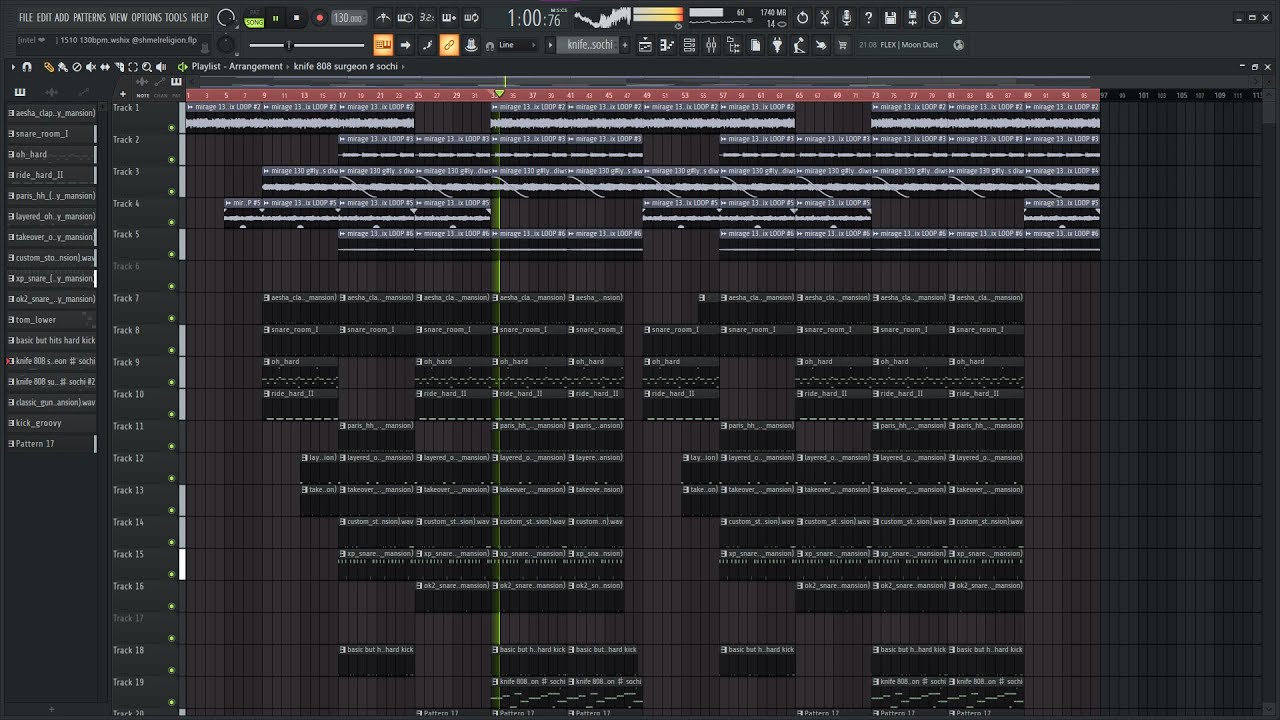This screenshot has height=720, width=1280.
Task: Toggle the link channel button (orange chain)
Action: coord(448,45)
